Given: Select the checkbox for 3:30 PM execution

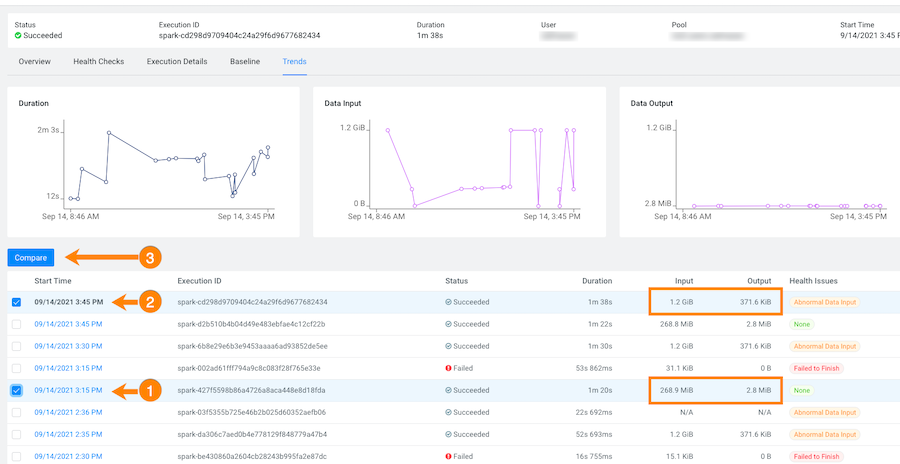Looking at the screenshot, I should pos(16,346).
